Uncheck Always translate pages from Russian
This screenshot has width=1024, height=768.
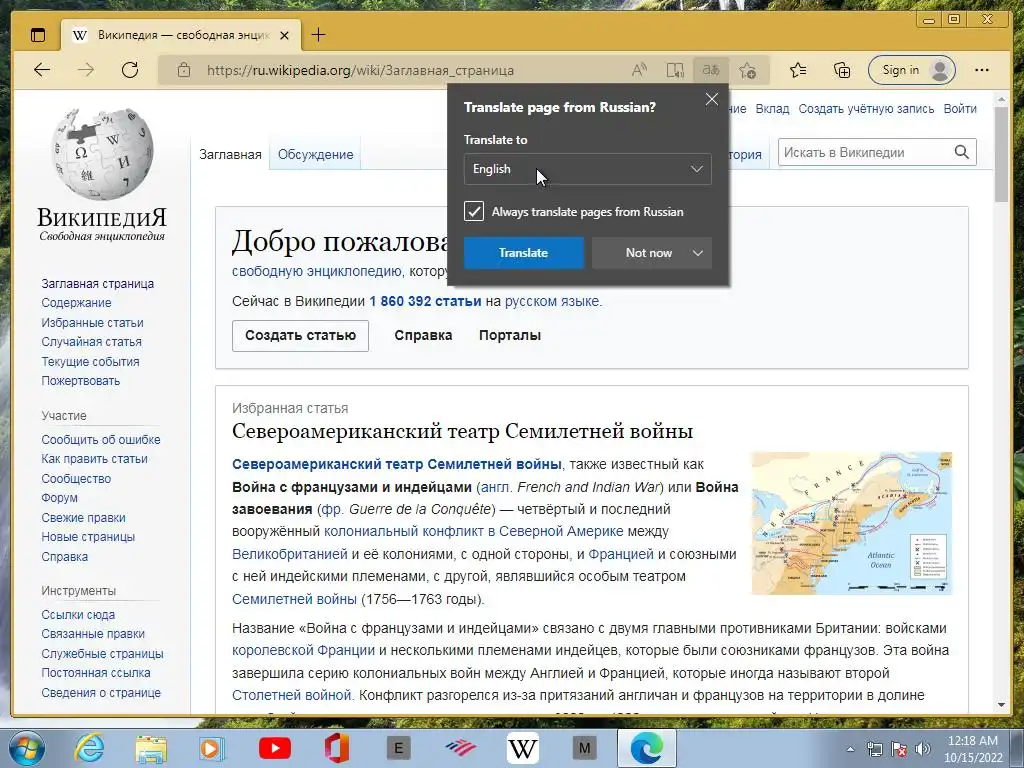tap(474, 211)
